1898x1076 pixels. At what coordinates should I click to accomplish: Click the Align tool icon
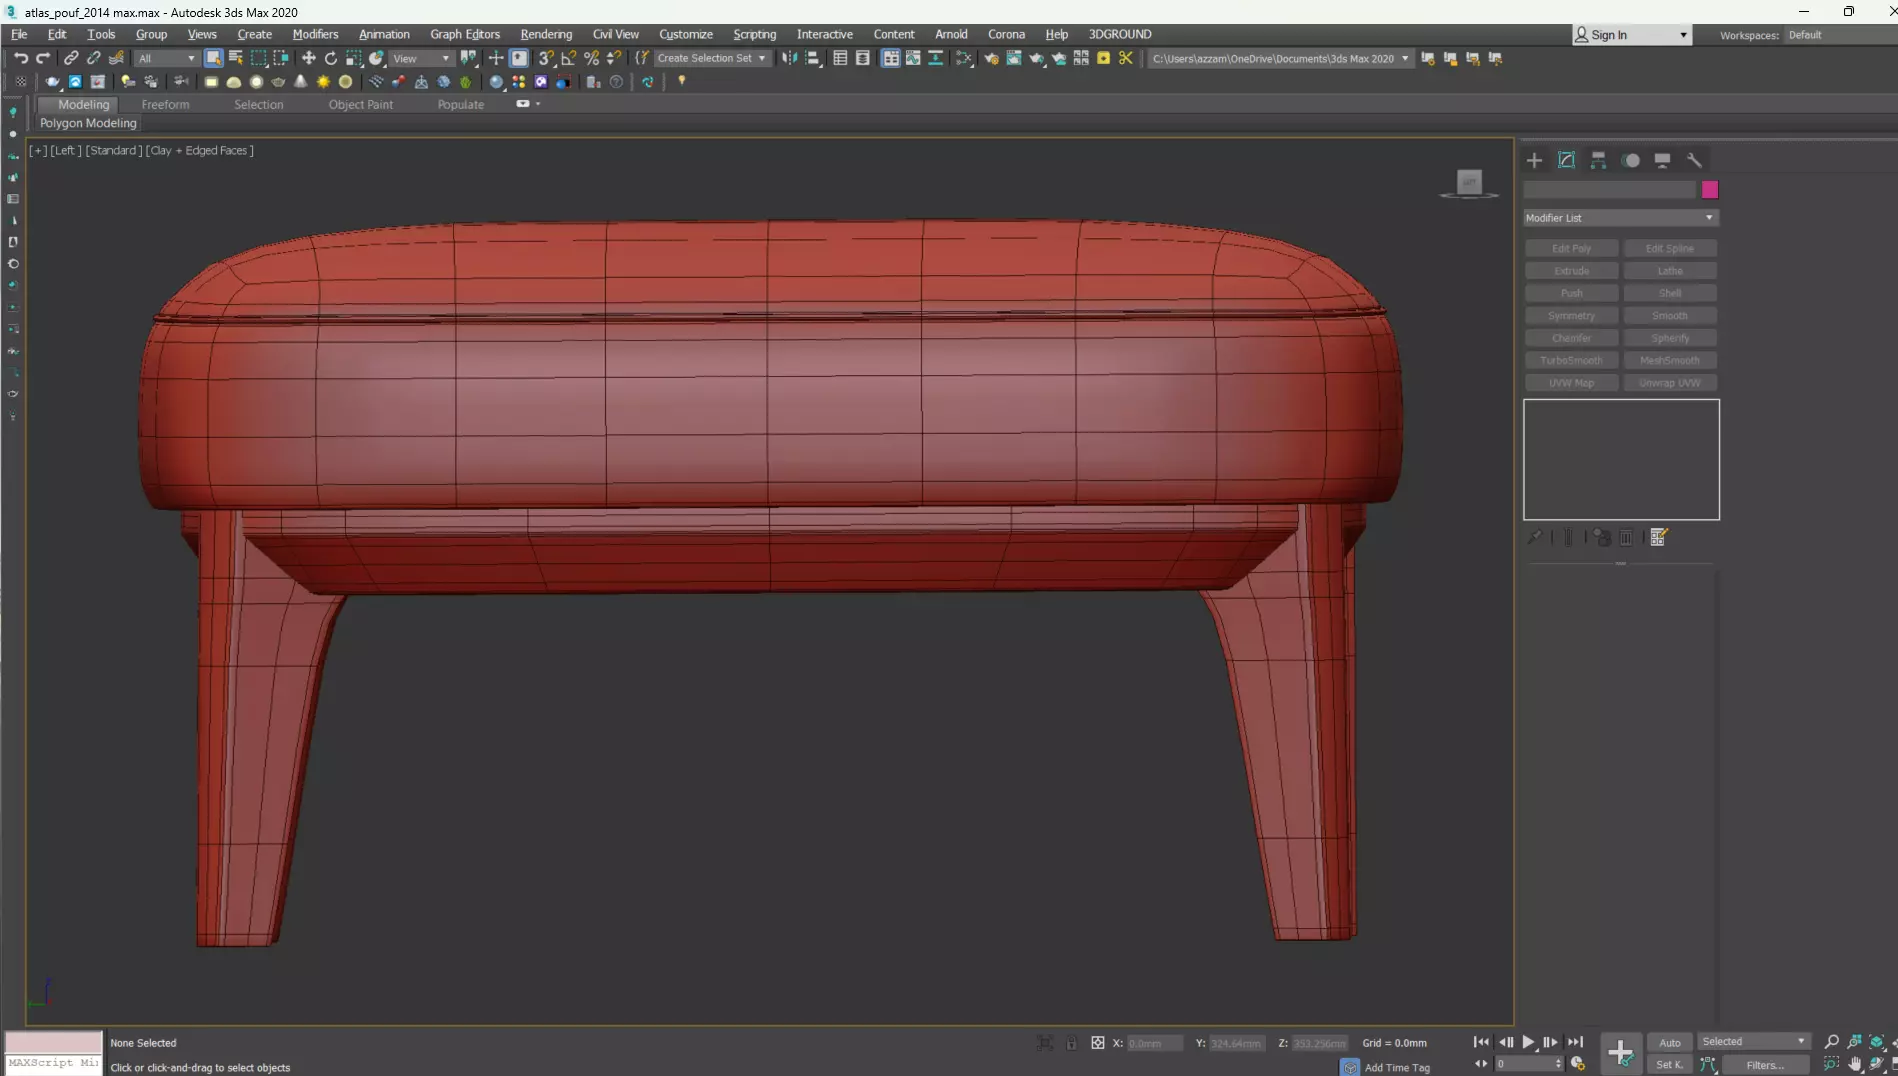(x=813, y=58)
